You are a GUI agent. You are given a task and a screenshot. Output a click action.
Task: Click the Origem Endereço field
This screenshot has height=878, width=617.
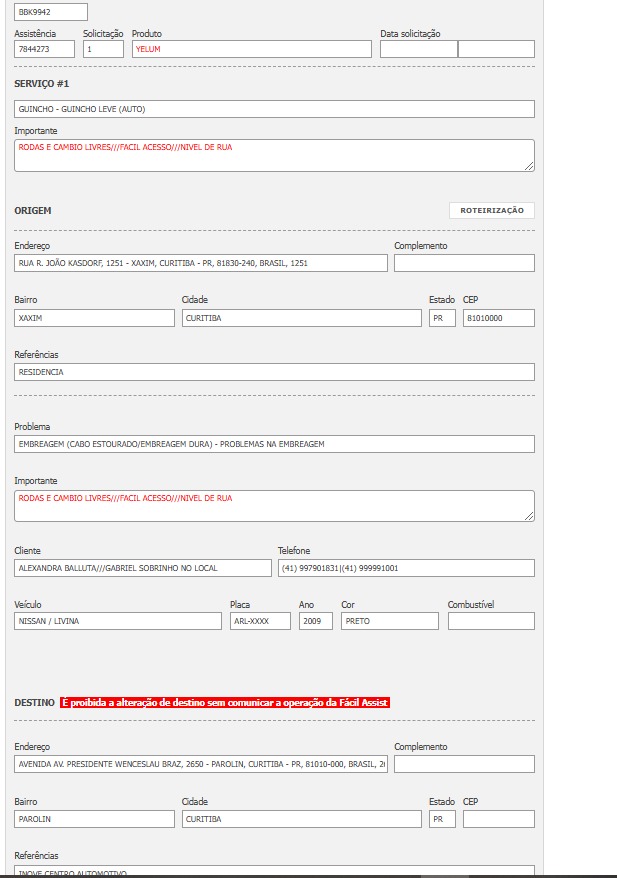point(200,263)
